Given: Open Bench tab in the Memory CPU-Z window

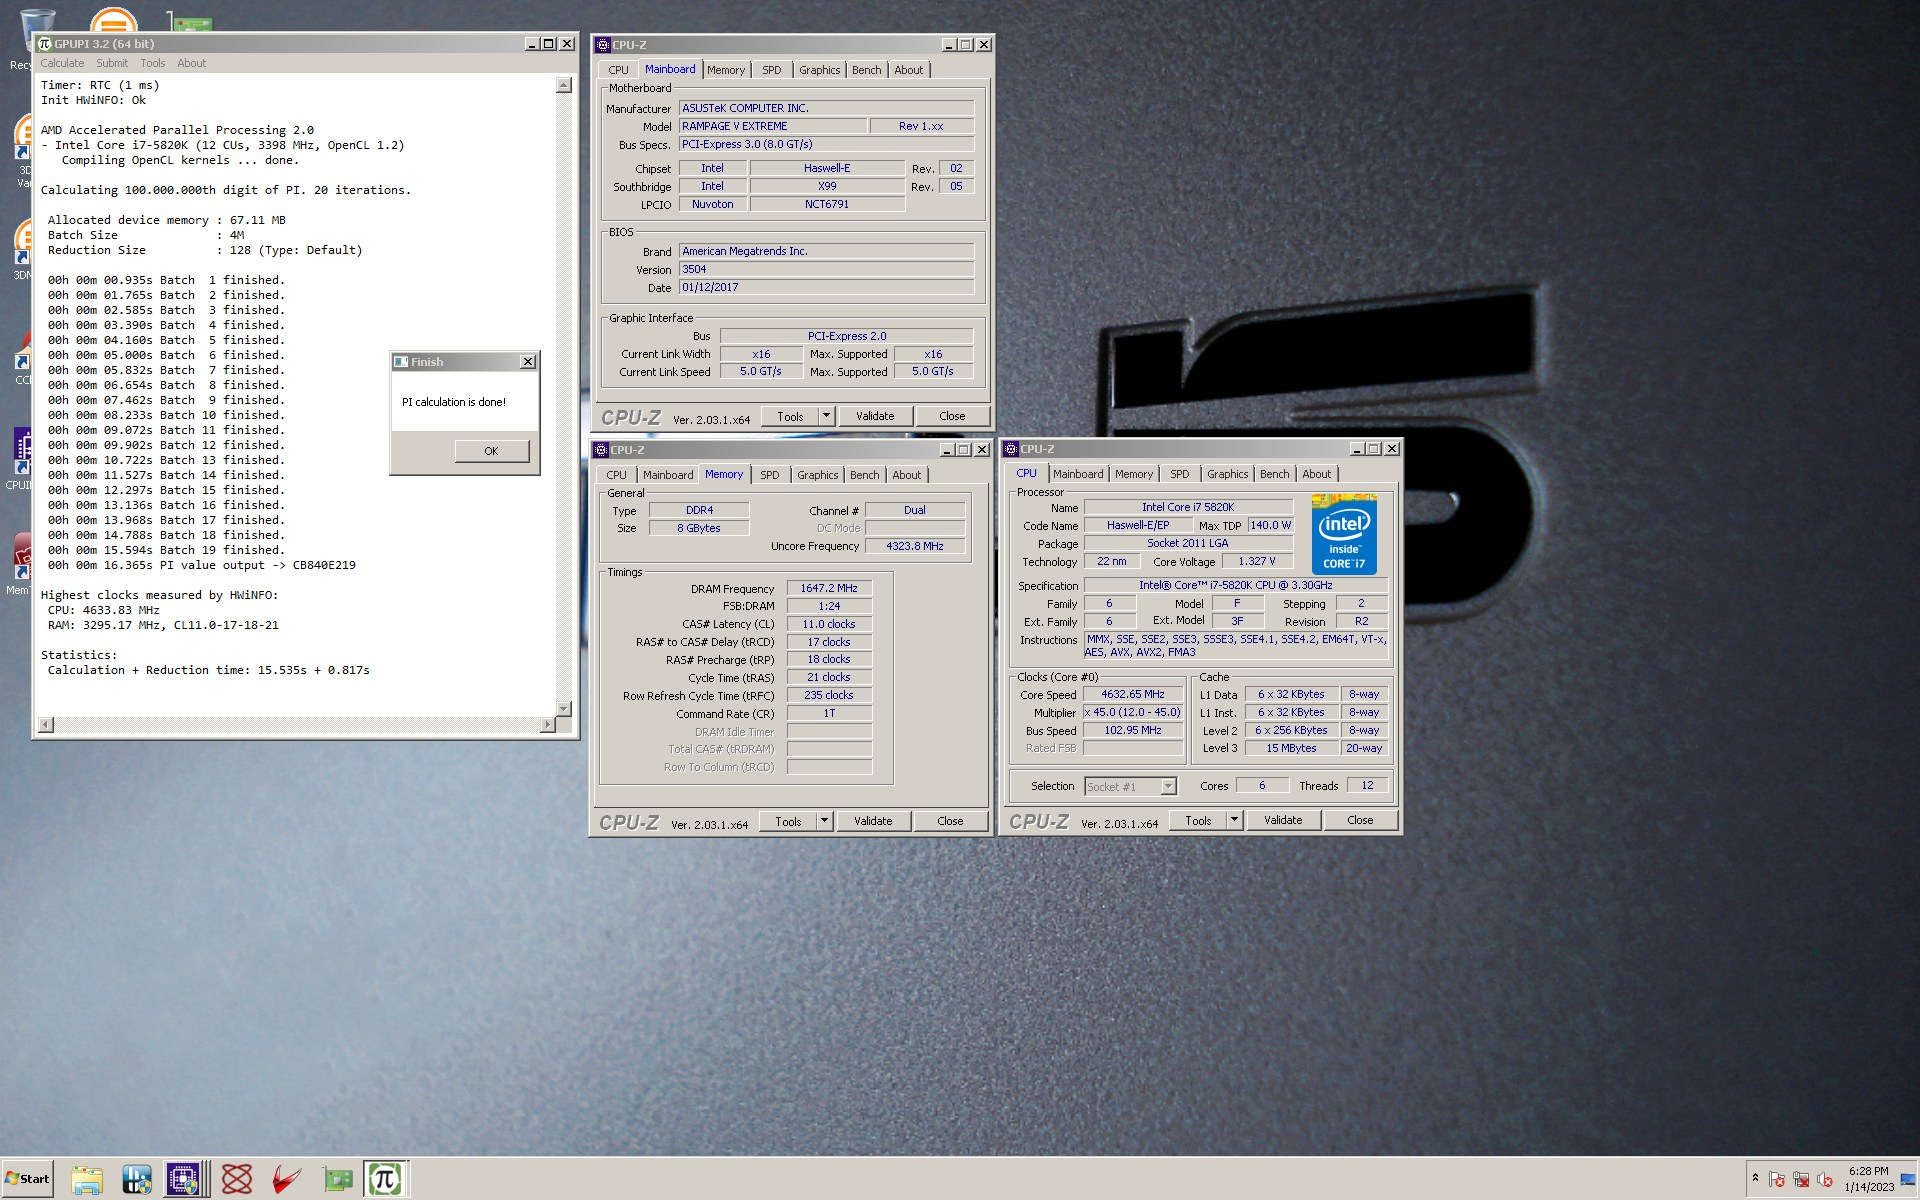Looking at the screenshot, I should click(865, 475).
